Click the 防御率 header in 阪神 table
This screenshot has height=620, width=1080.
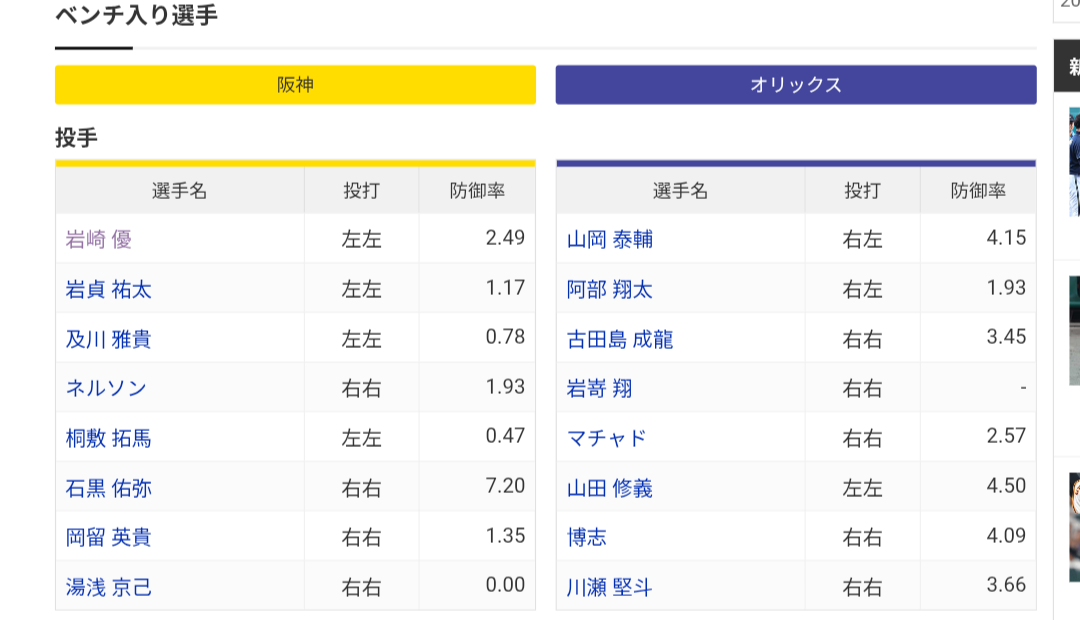click(477, 191)
